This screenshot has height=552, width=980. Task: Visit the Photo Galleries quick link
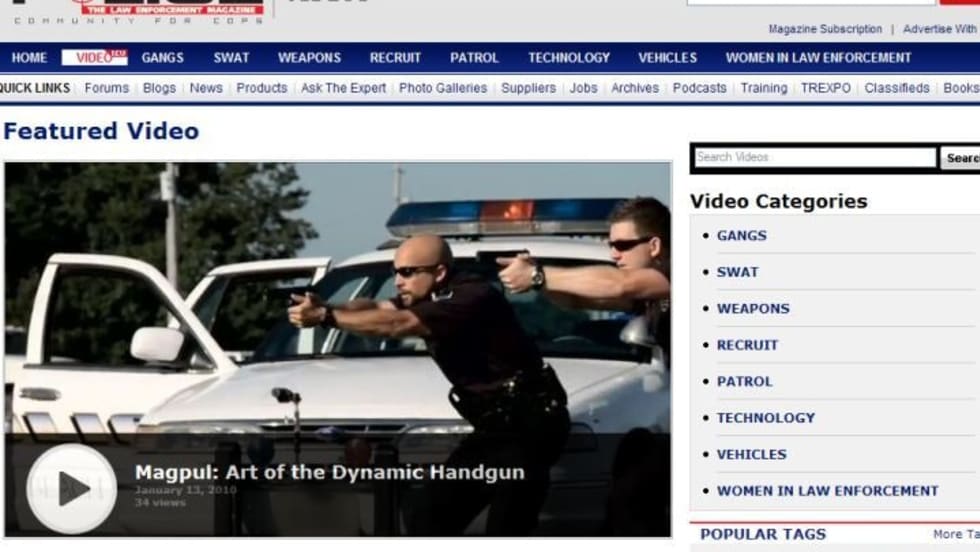pos(443,88)
